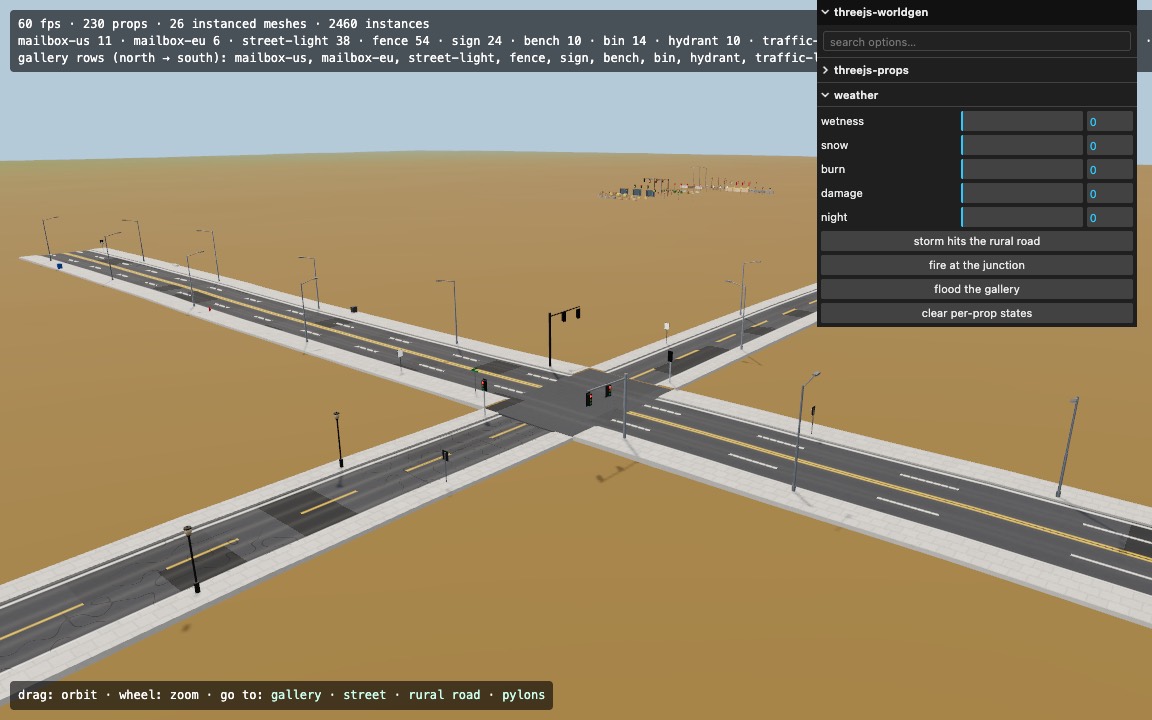Open the rural road view link

444,695
